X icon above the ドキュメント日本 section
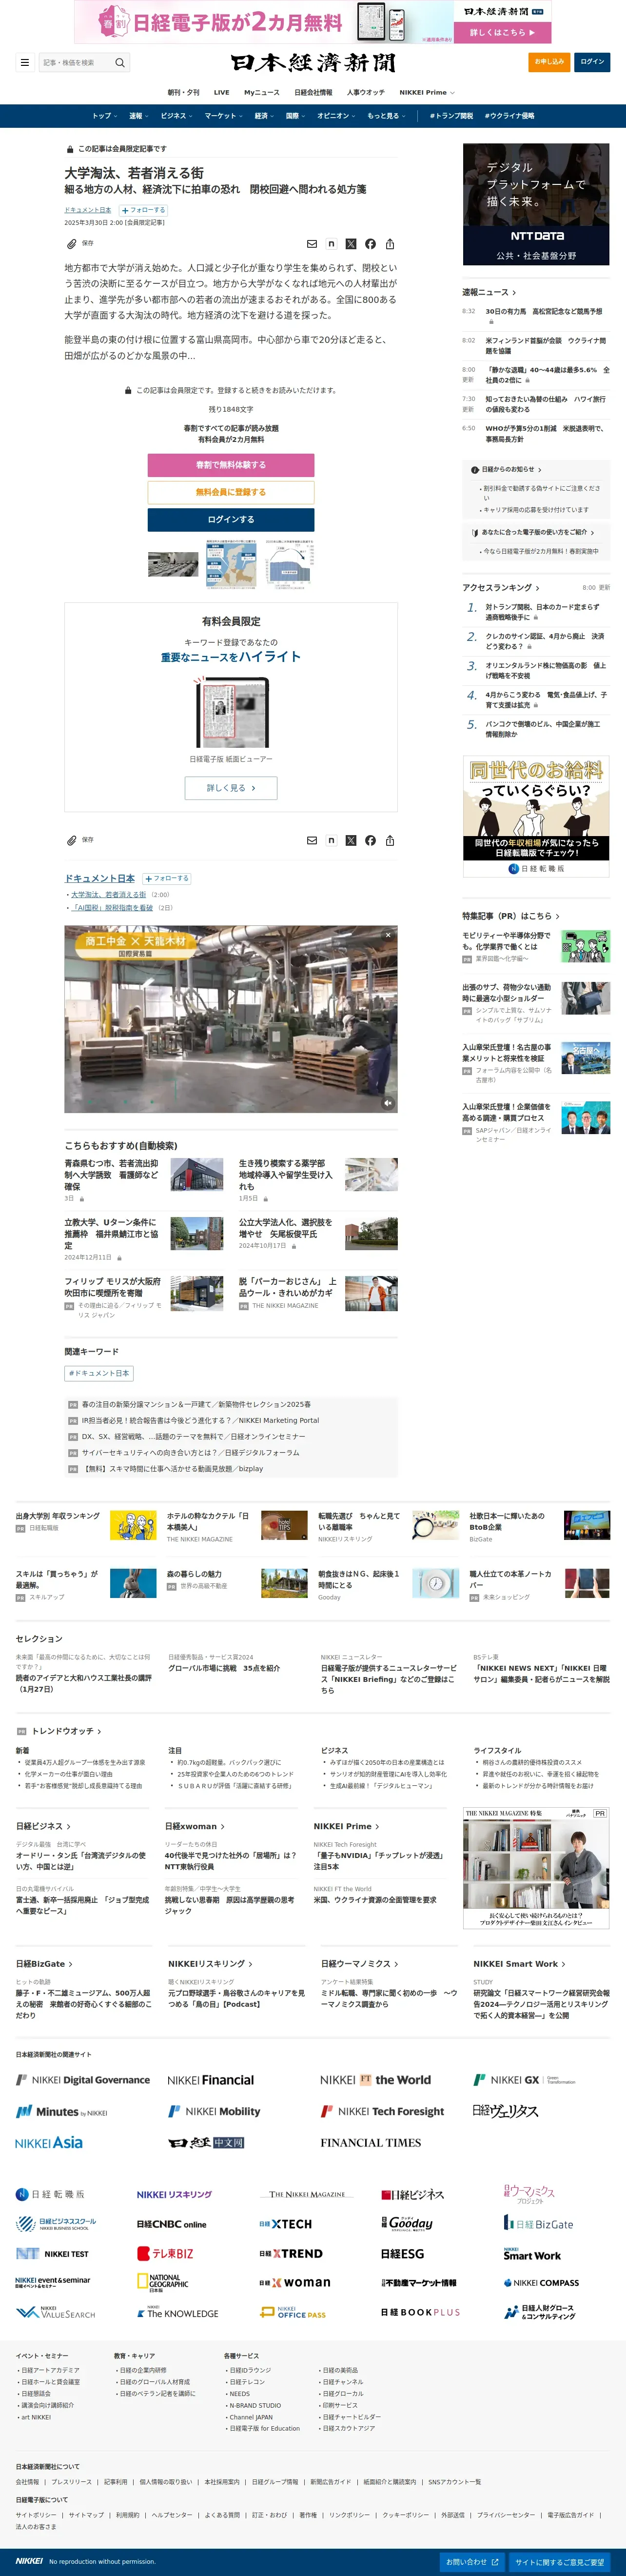 coord(351,840)
